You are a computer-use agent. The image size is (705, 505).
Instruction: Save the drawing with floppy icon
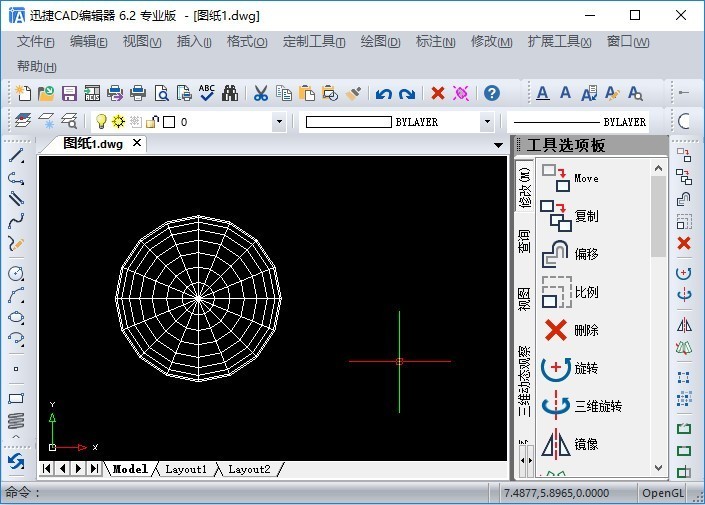click(x=69, y=93)
